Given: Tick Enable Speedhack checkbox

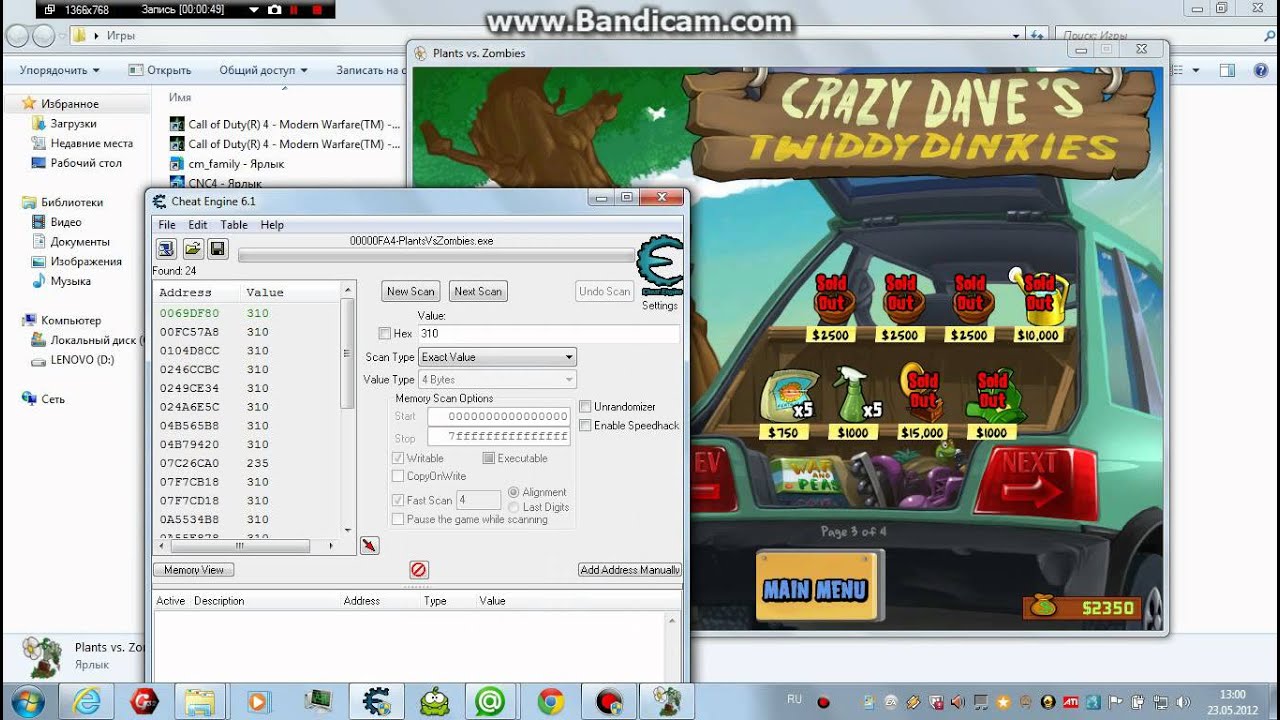Looking at the screenshot, I should click(586, 426).
